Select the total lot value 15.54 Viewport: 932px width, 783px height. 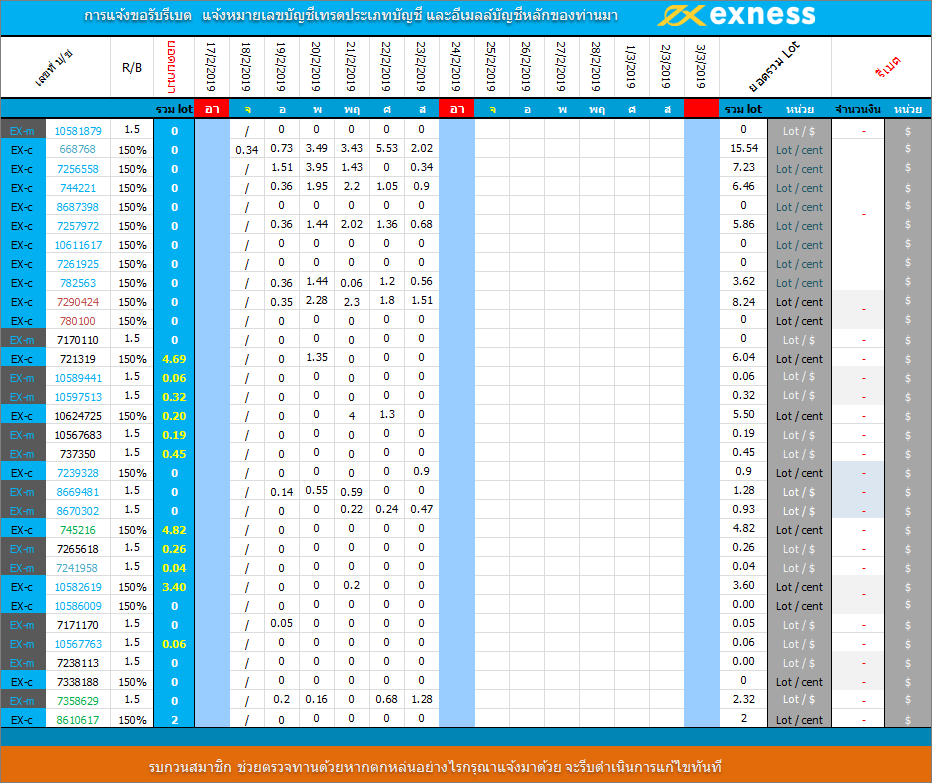tap(744, 148)
